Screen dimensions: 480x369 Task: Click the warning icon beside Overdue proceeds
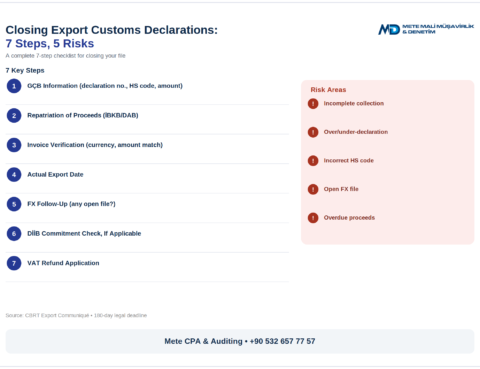click(313, 218)
